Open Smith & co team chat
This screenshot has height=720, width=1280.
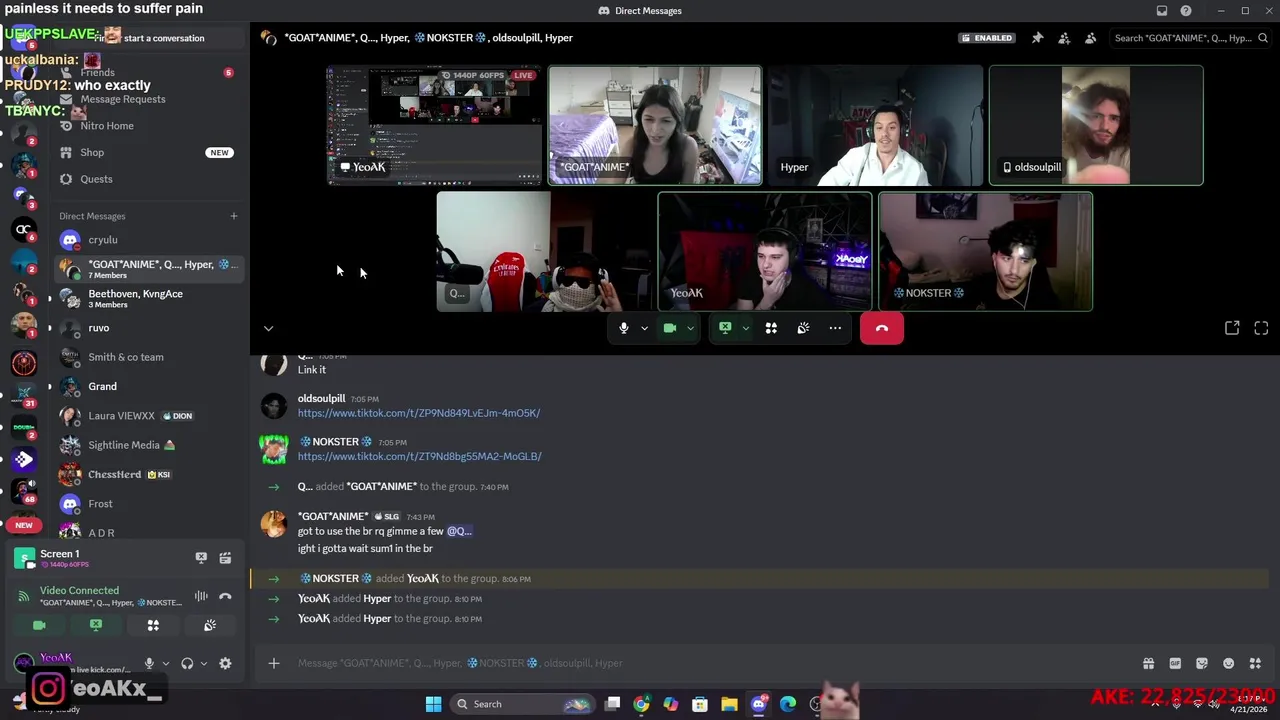tap(148, 357)
